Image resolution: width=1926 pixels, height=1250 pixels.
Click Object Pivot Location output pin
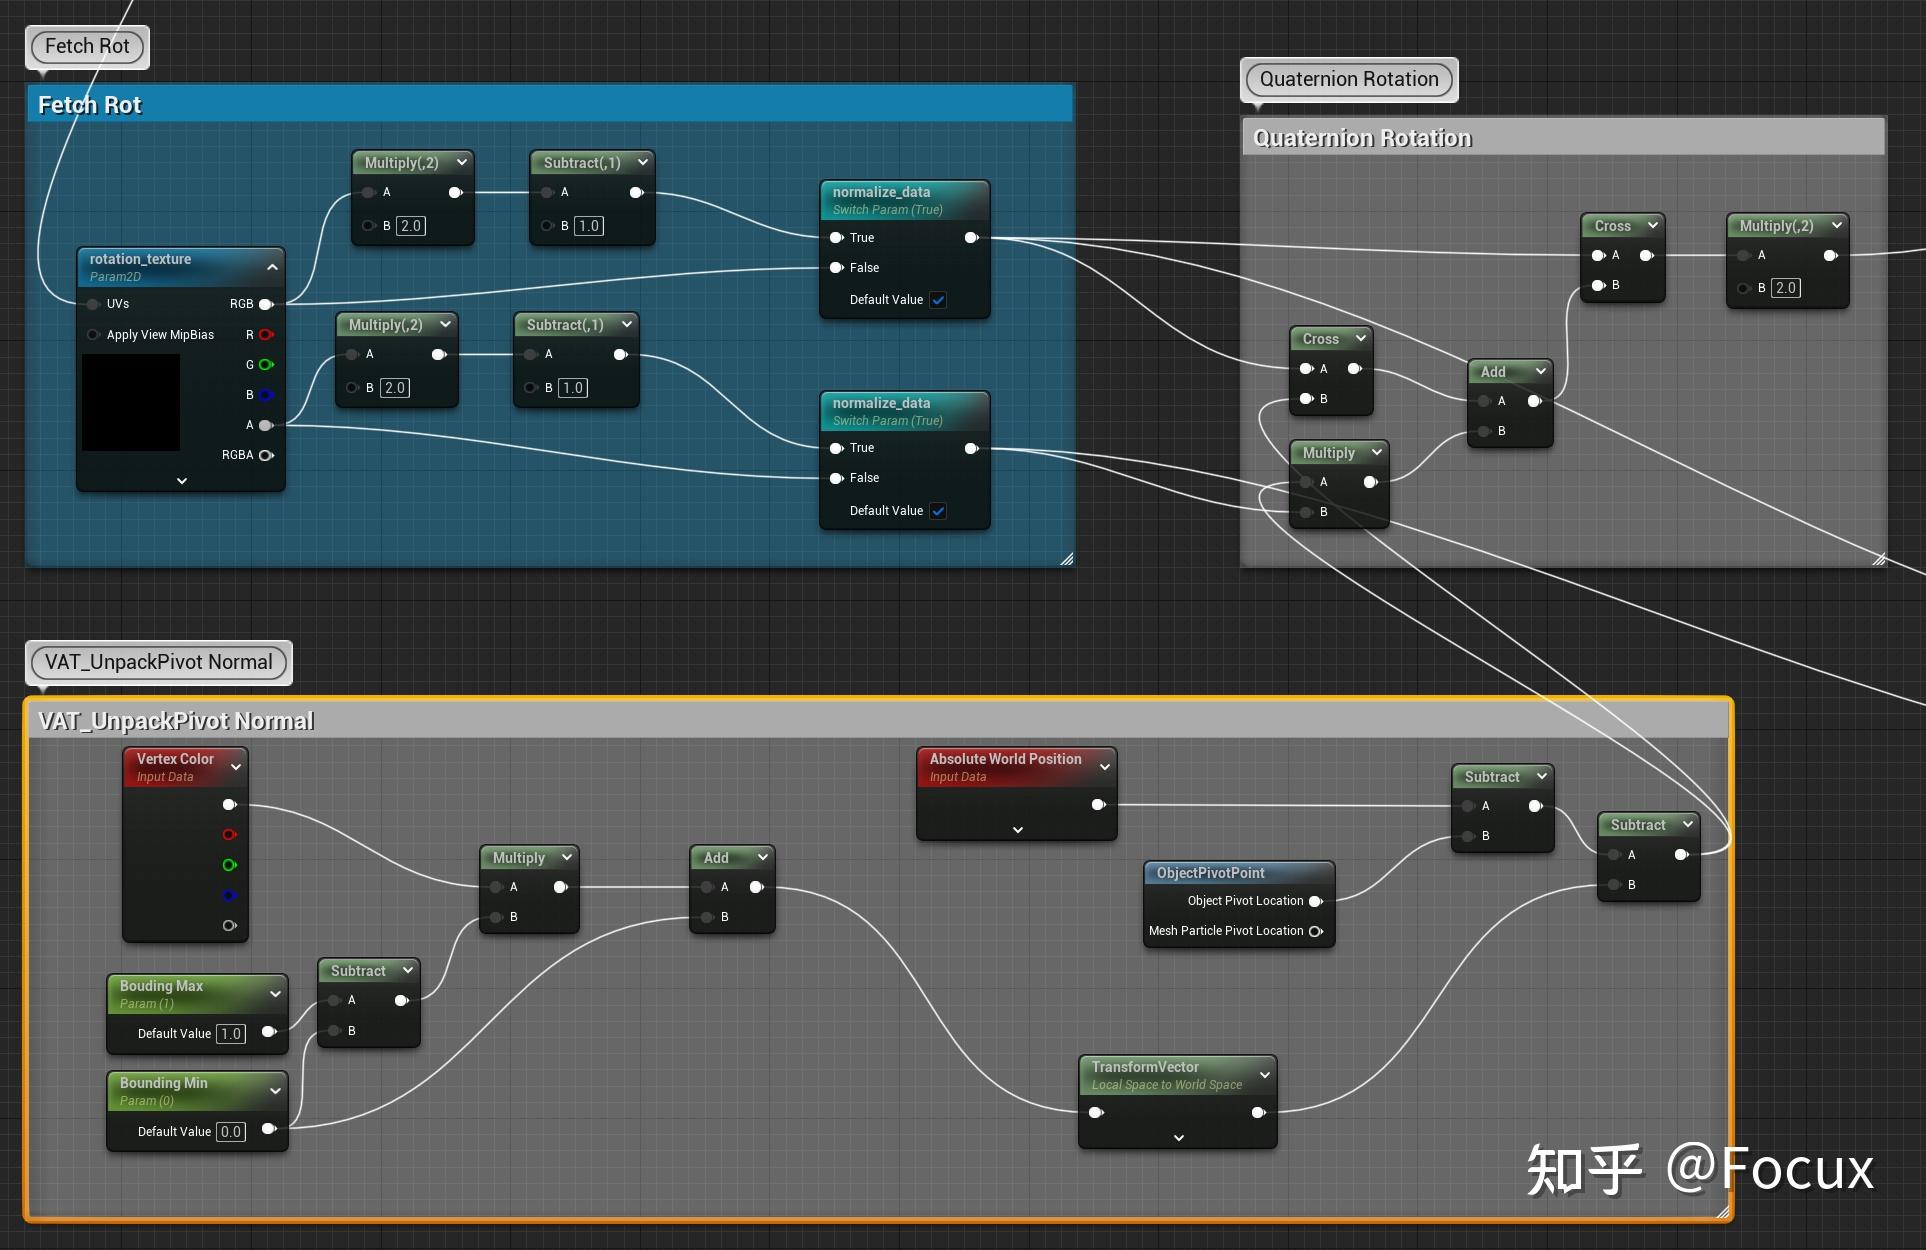click(1316, 901)
